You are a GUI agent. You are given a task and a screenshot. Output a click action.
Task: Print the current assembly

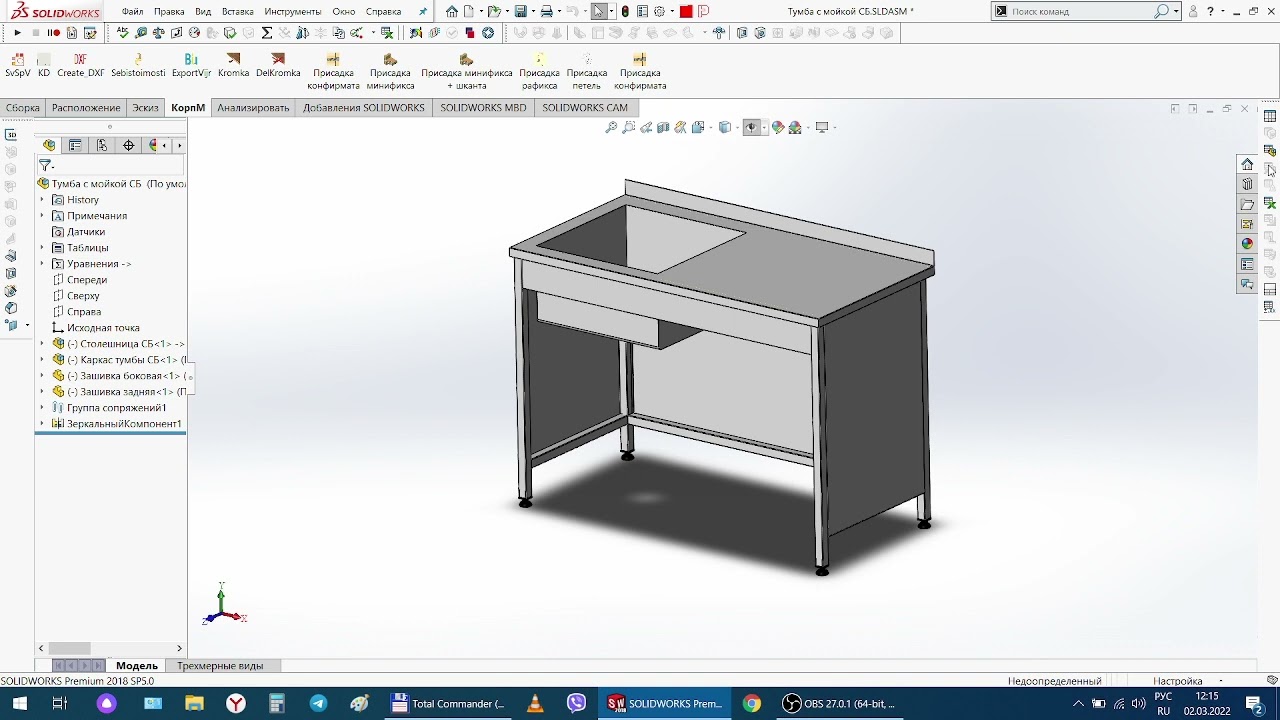pos(546,12)
